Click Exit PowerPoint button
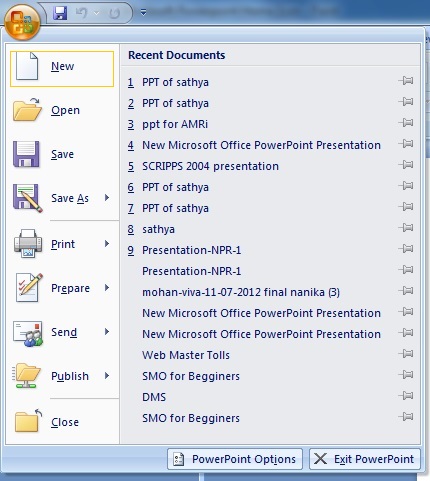This screenshot has width=430, height=481. (x=365, y=459)
